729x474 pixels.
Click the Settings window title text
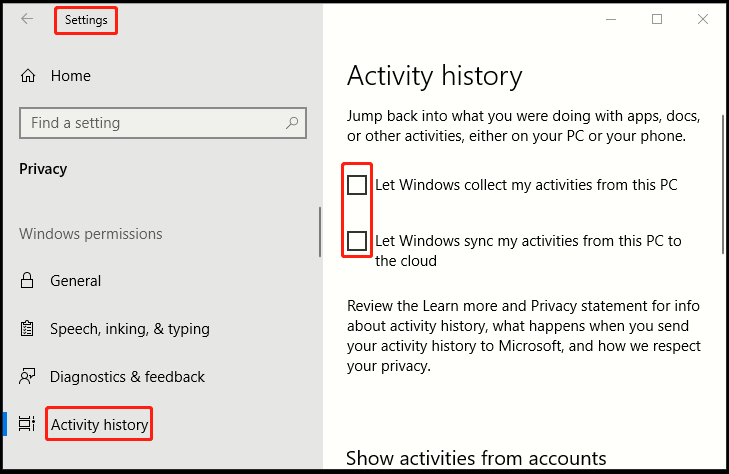pos(86,20)
